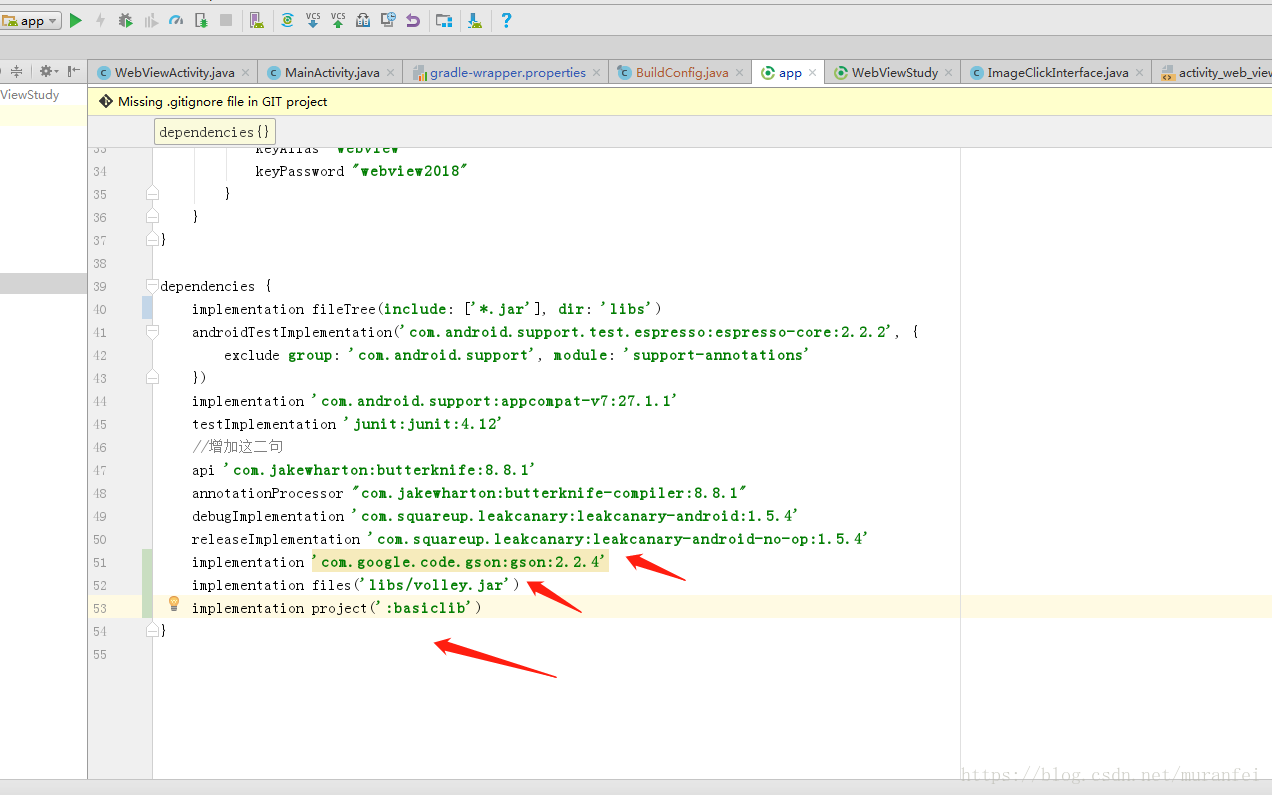Open the Android Profiler gauge icon
Viewport: 1272px width, 795px height.
tap(176, 20)
